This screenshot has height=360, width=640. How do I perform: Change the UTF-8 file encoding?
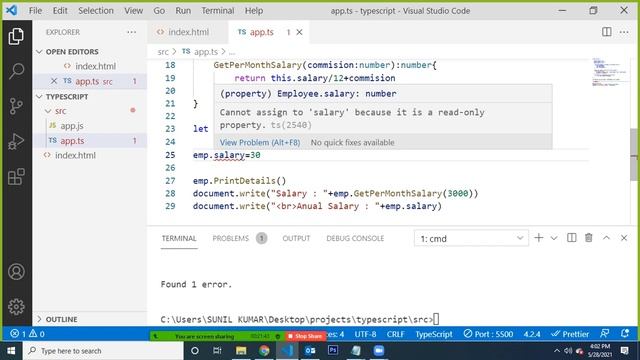365,334
